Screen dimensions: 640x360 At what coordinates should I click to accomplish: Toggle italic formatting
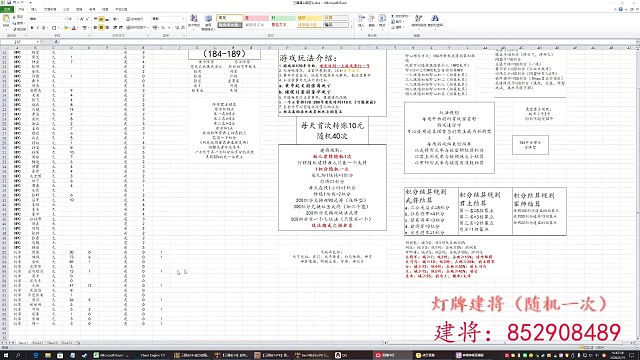(38, 28)
